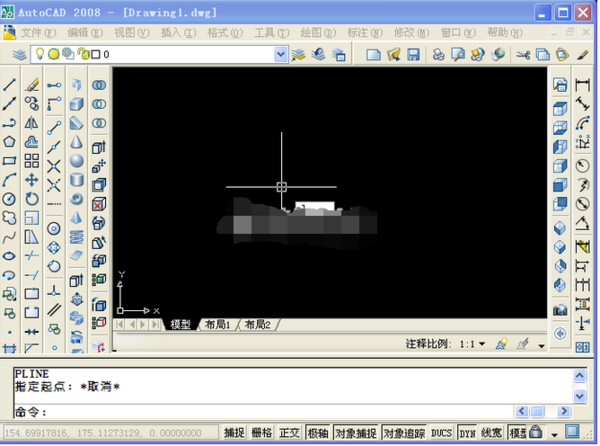Screen dimensions: 600x446
Task: Click the Mirror modify tool
Action: [32, 123]
